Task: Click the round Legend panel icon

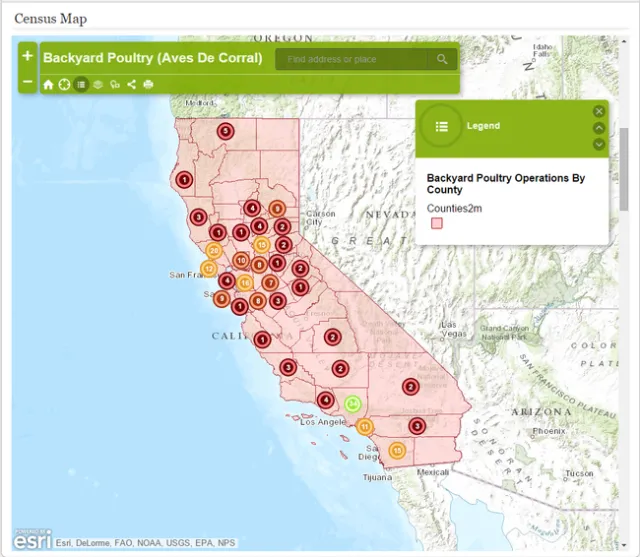Action: [x=441, y=126]
